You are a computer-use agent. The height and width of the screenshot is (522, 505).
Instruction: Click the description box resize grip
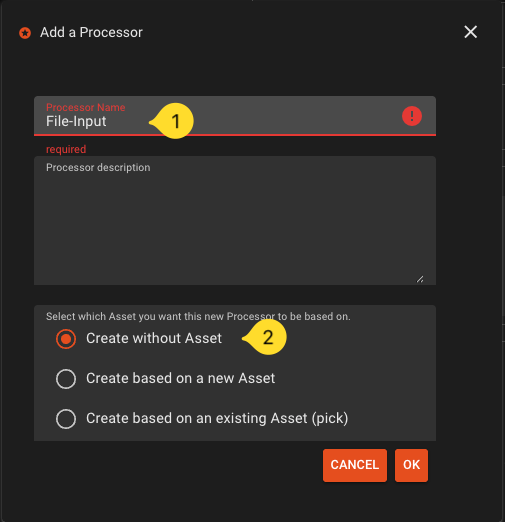point(420,279)
